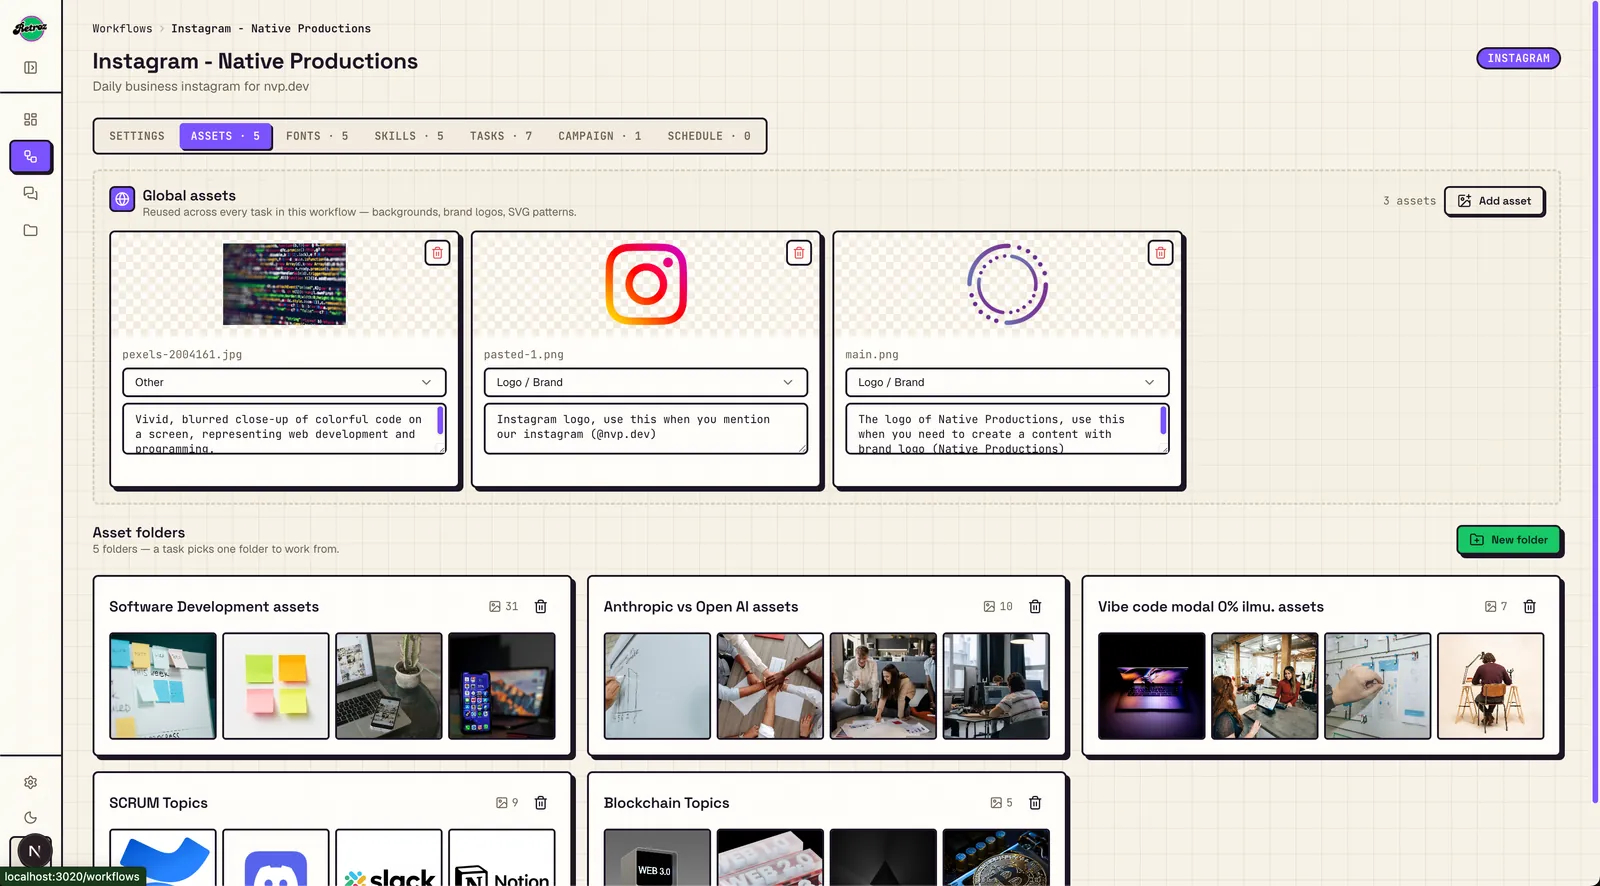Click the pexels-2004161.jpg file name
Screen dimensions: 1600x886
point(182,355)
